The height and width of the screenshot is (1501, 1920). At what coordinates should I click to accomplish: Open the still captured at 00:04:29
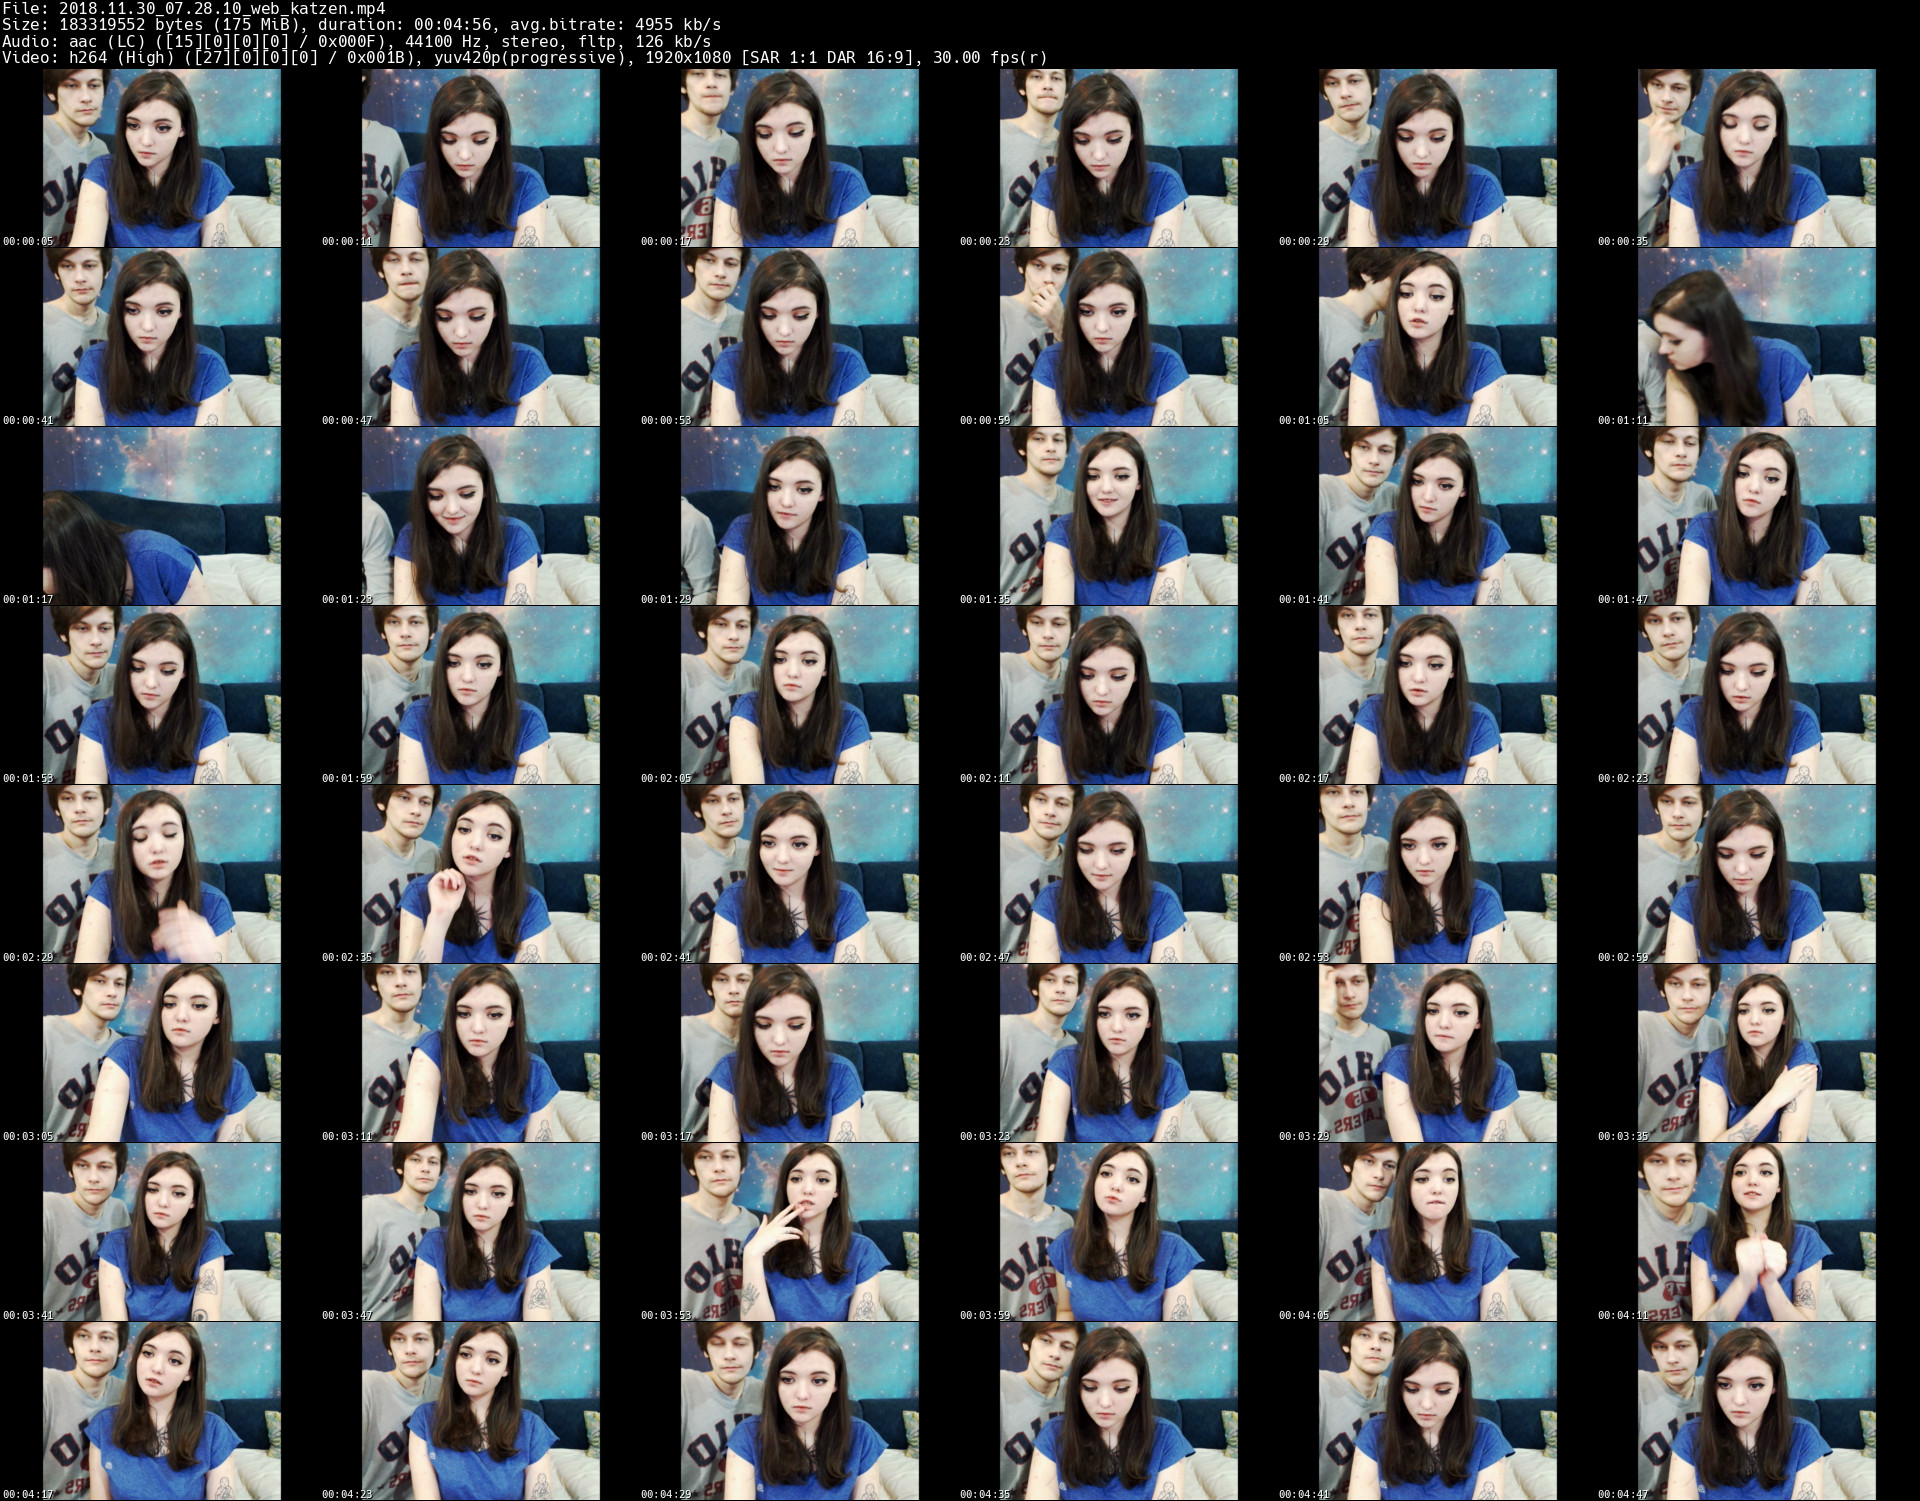click(799, 1411)
